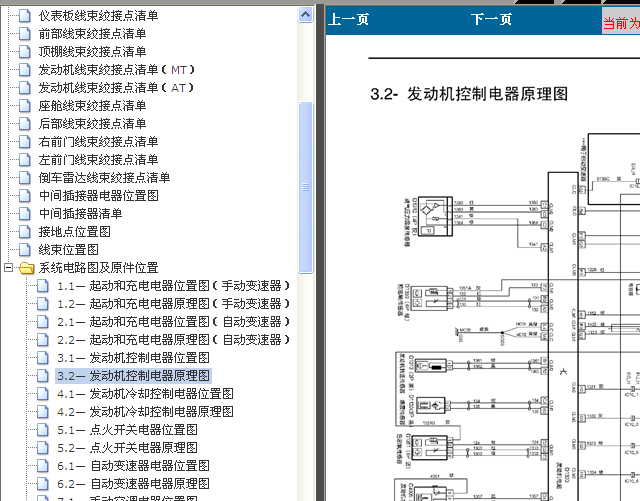Open 前部线束绞接点清单 entry
The image size is (640, 501).
point(92,34)
